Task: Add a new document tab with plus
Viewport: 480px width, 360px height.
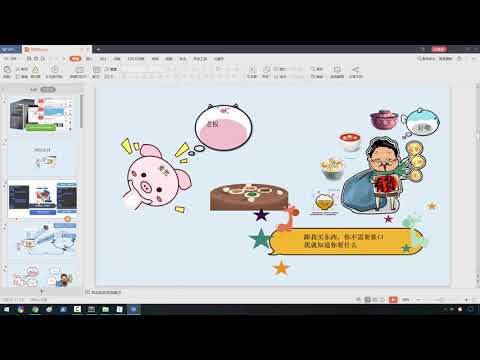Action: [98, 49]
